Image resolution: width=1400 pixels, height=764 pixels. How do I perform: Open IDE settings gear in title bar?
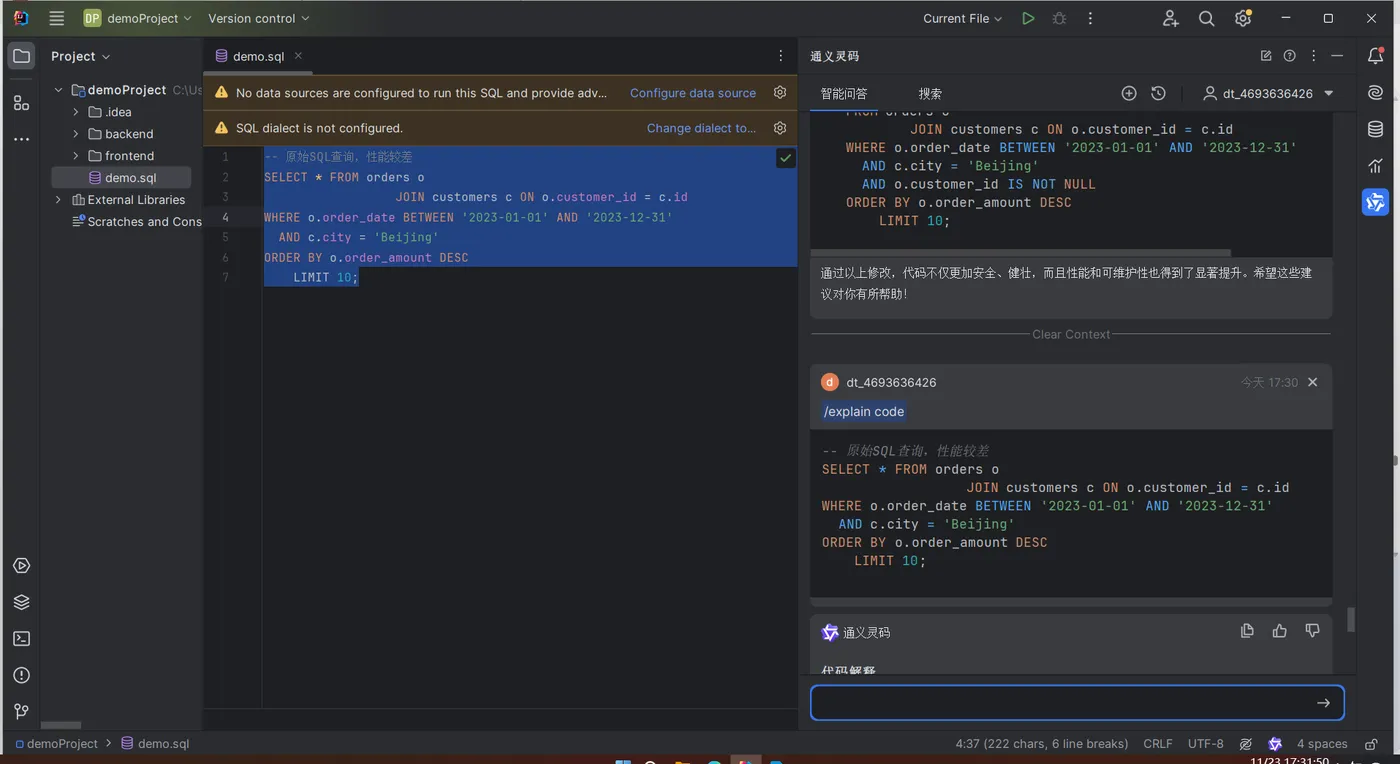pos(1243,18)
